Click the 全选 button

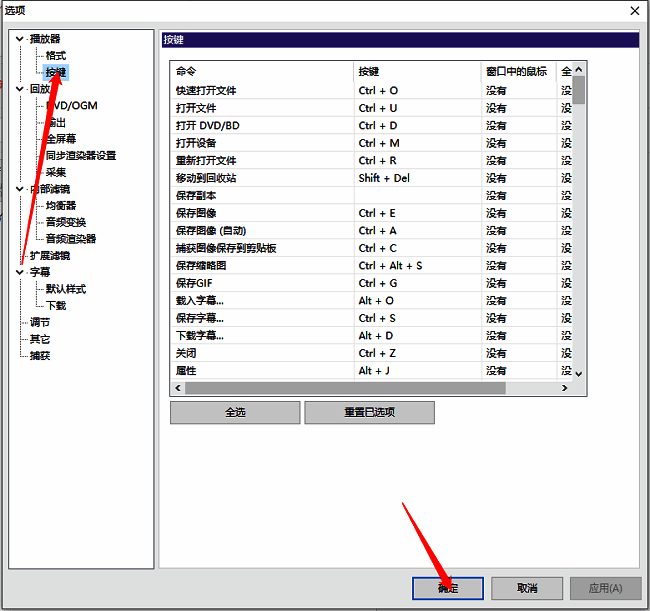pos(235,412)
